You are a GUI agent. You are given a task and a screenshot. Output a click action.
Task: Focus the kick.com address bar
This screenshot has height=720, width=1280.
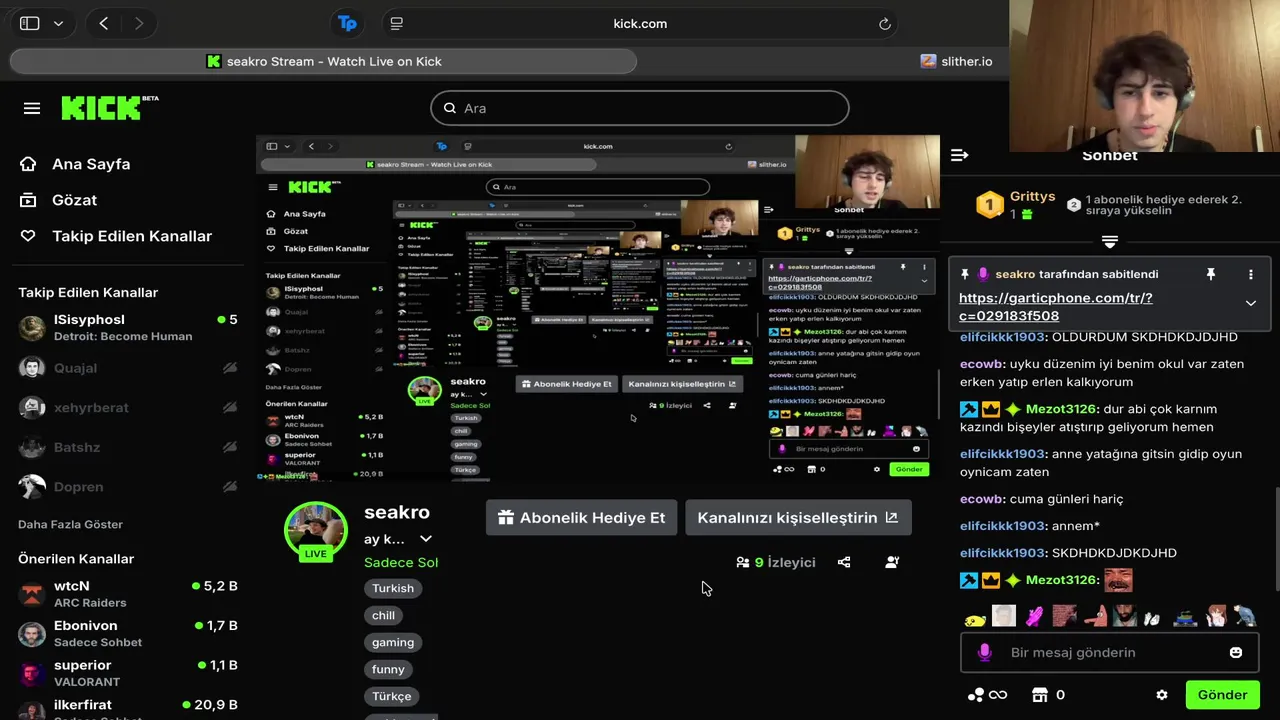640,23
